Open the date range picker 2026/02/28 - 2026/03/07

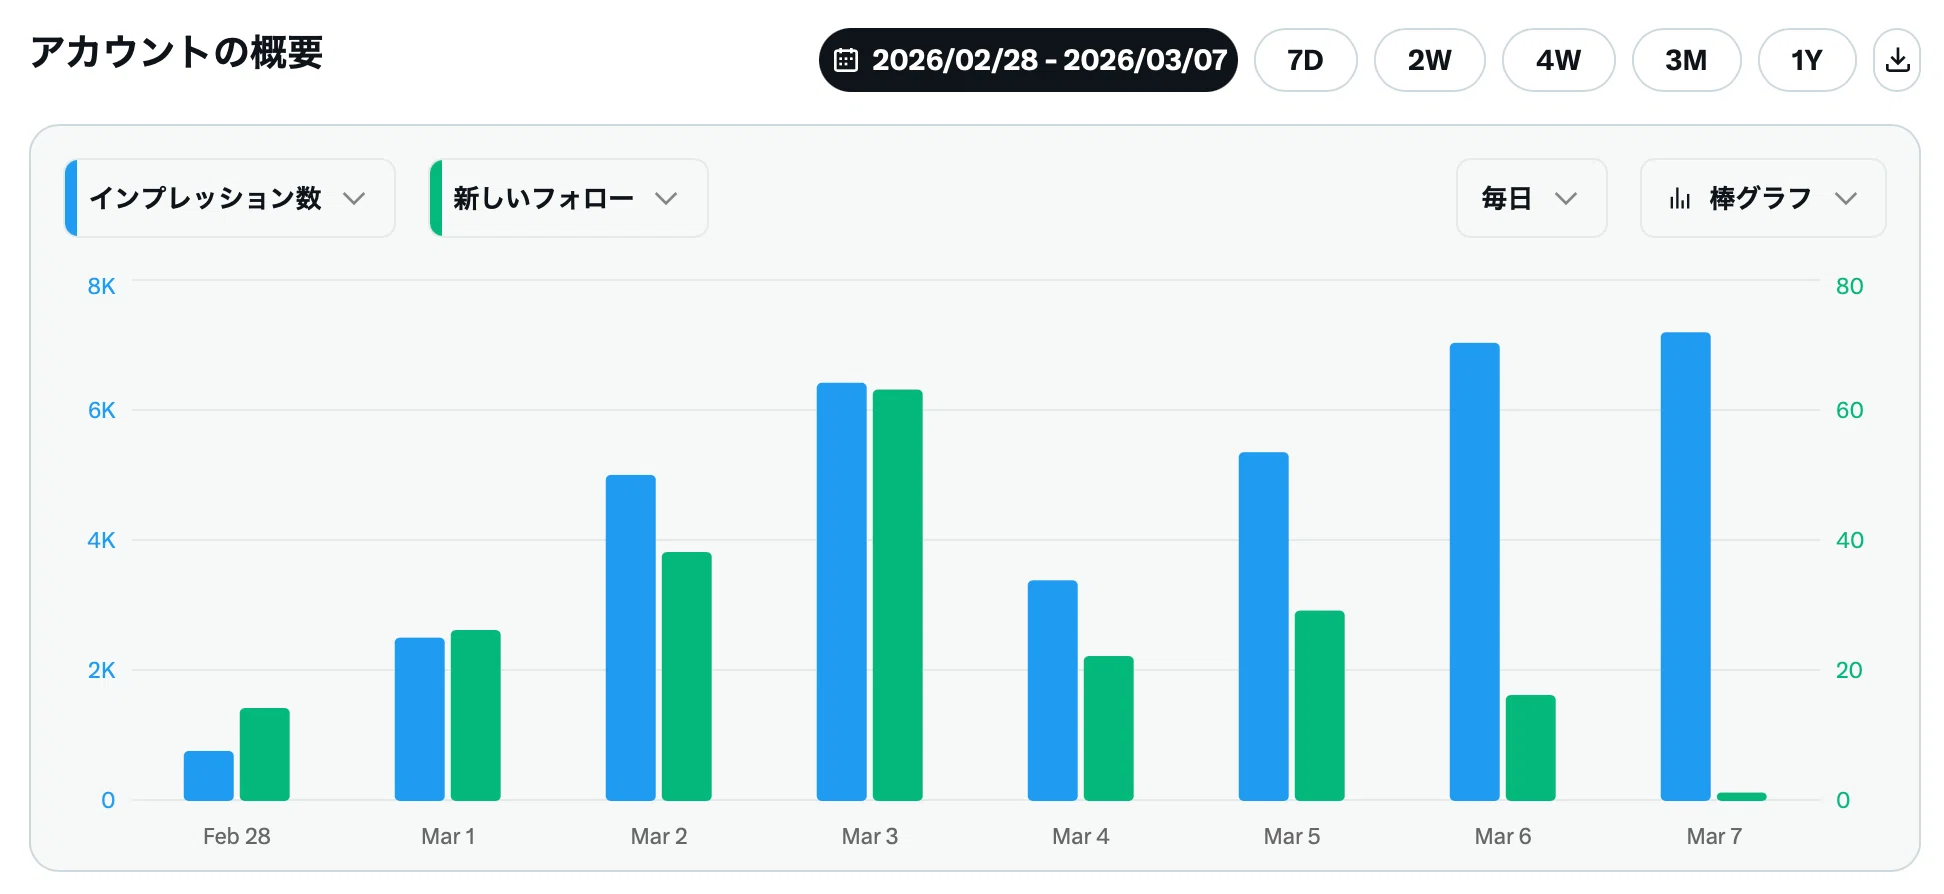tap(1028, 60)
